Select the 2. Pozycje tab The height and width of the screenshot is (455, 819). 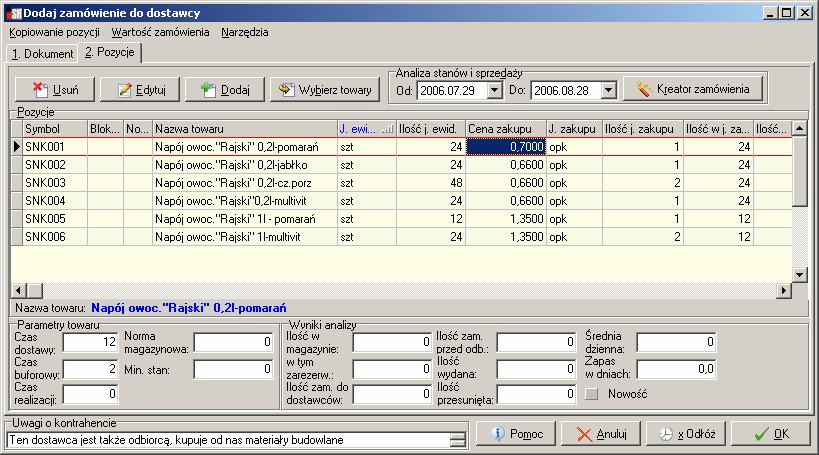[x=110, y=52]
